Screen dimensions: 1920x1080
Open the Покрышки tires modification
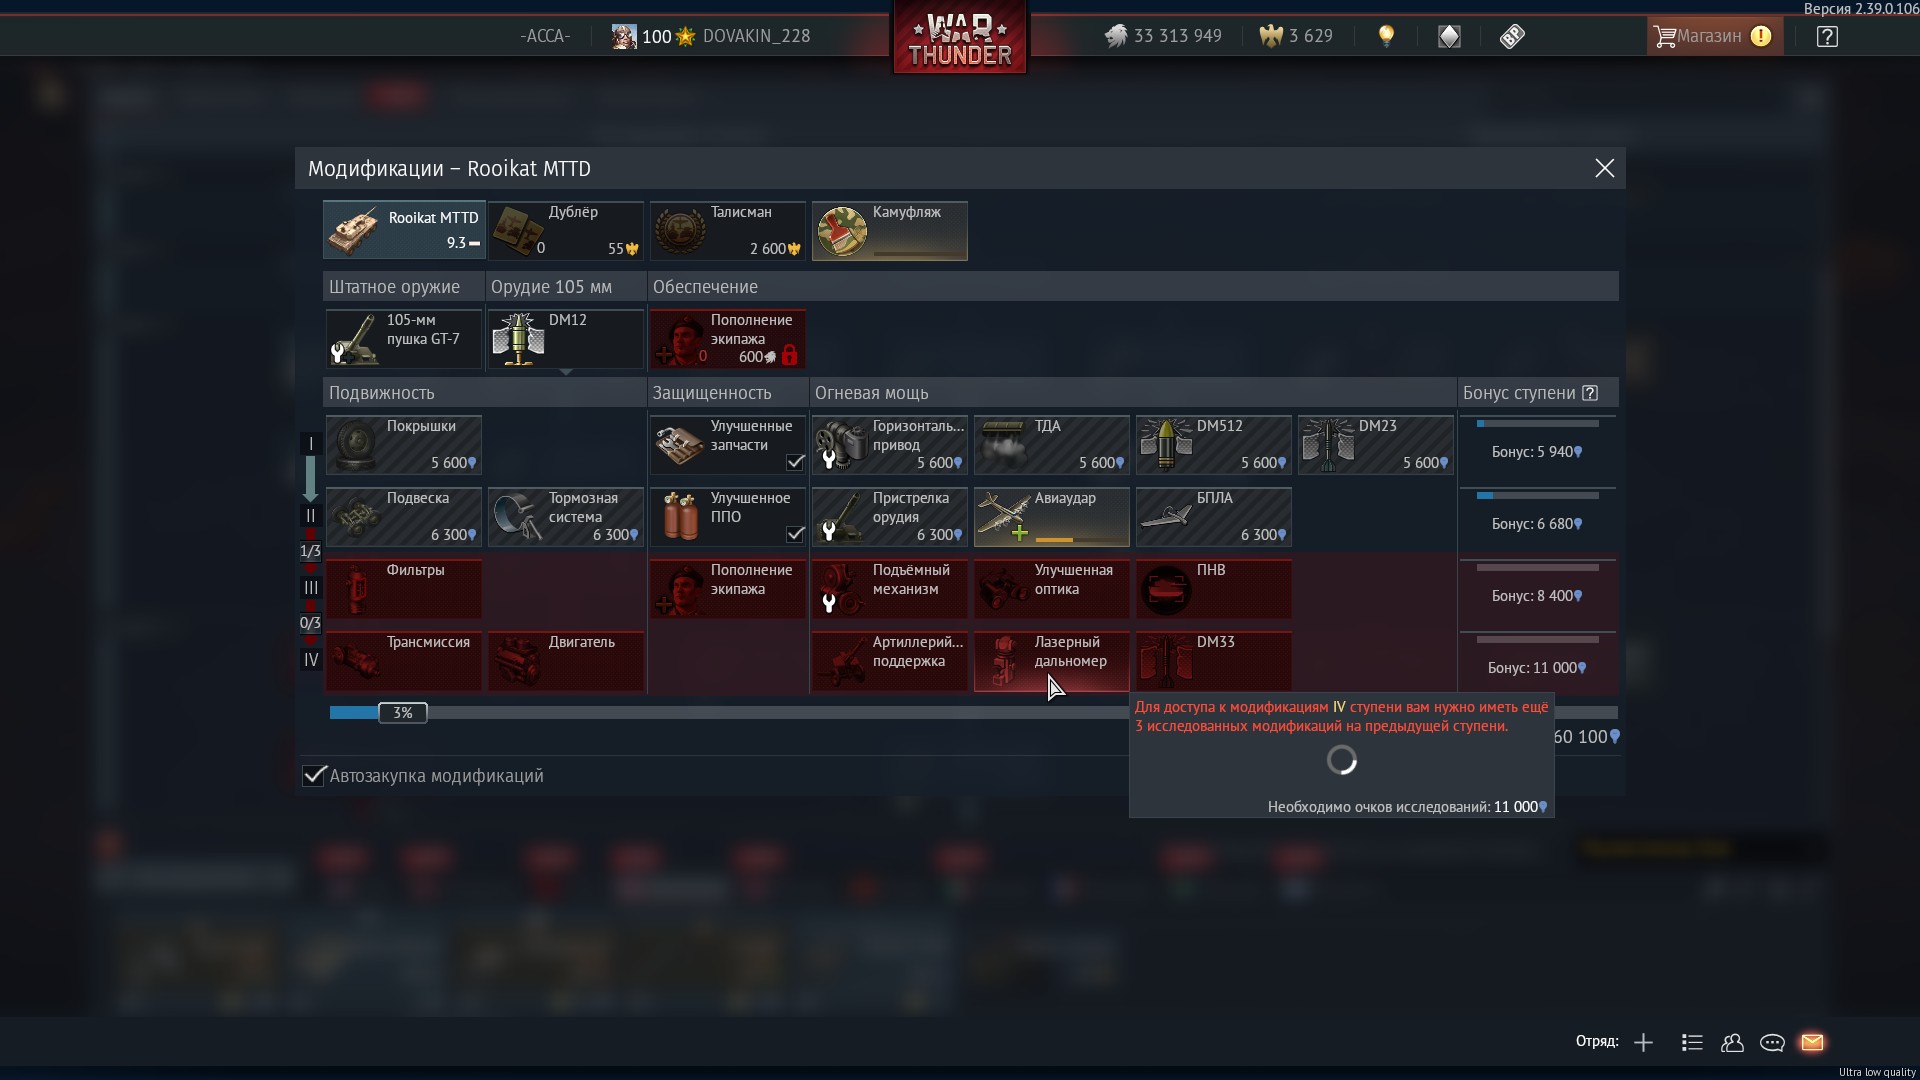click(x=404, y=445)
